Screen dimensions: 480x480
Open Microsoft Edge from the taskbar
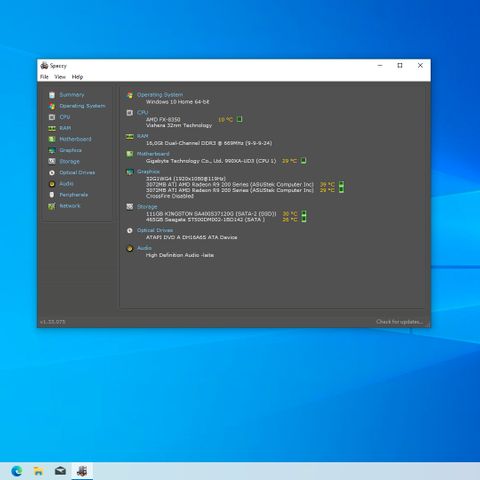[17, 471]
